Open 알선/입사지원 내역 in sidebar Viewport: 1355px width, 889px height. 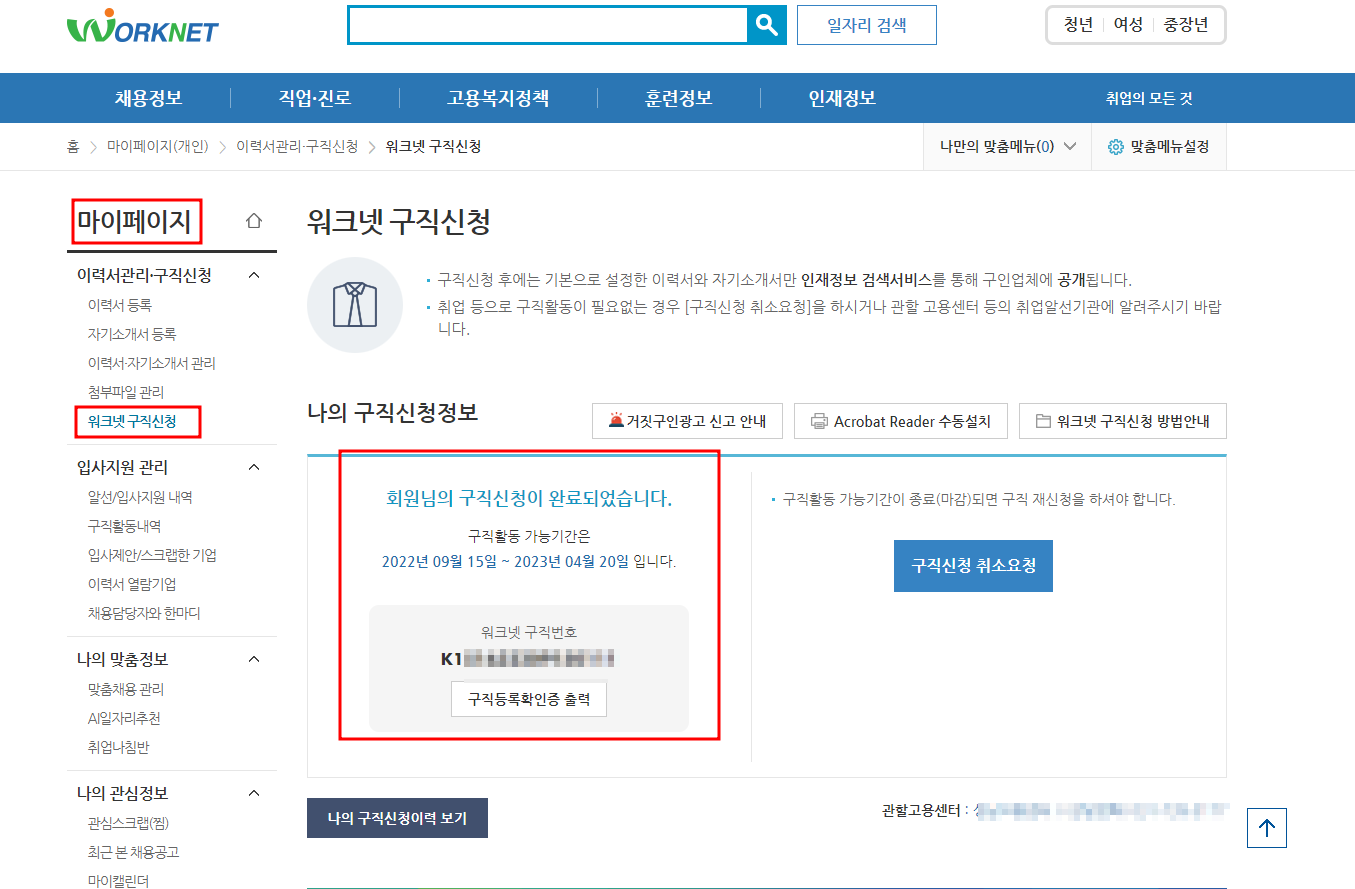140,497
